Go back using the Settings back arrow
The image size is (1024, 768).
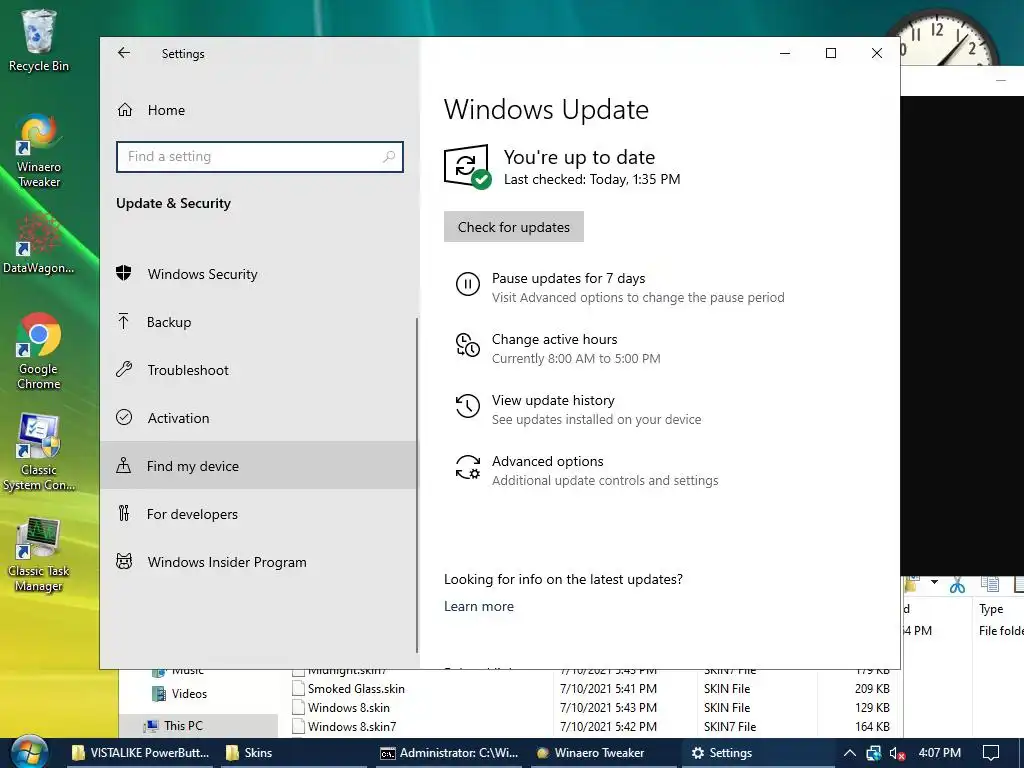coord(123,53)
